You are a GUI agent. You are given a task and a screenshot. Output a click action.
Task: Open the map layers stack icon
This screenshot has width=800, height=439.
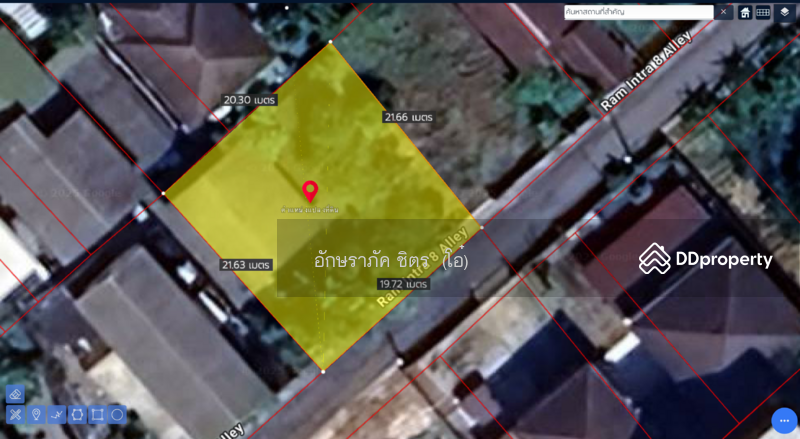coord(785,12)
